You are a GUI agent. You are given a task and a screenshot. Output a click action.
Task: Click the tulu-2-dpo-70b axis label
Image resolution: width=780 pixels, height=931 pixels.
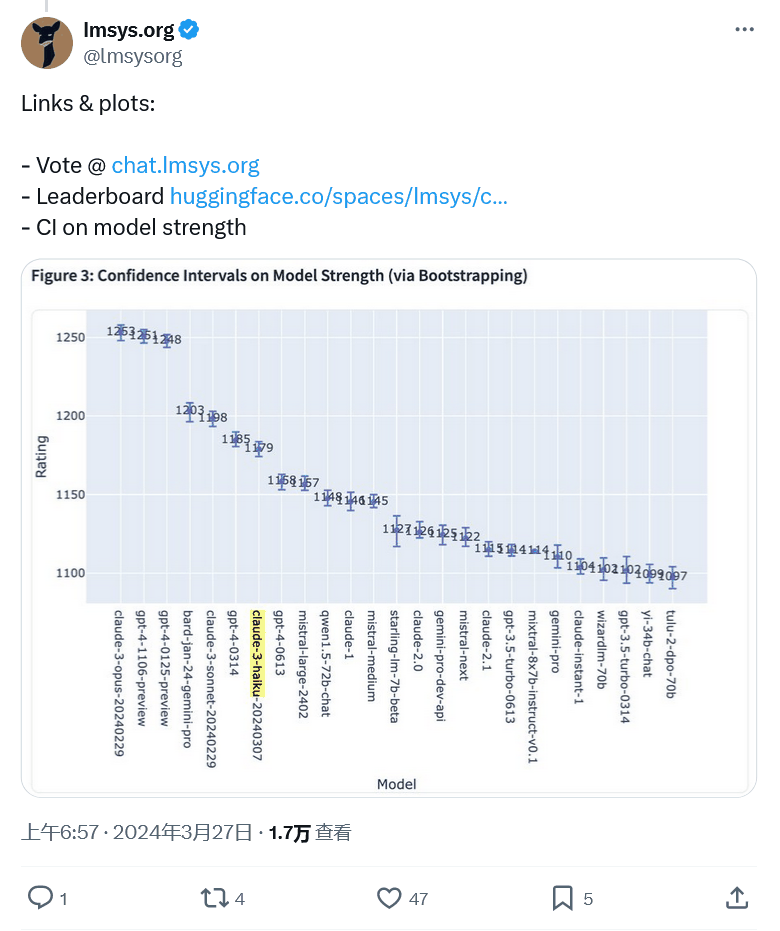tap(672, 667)
